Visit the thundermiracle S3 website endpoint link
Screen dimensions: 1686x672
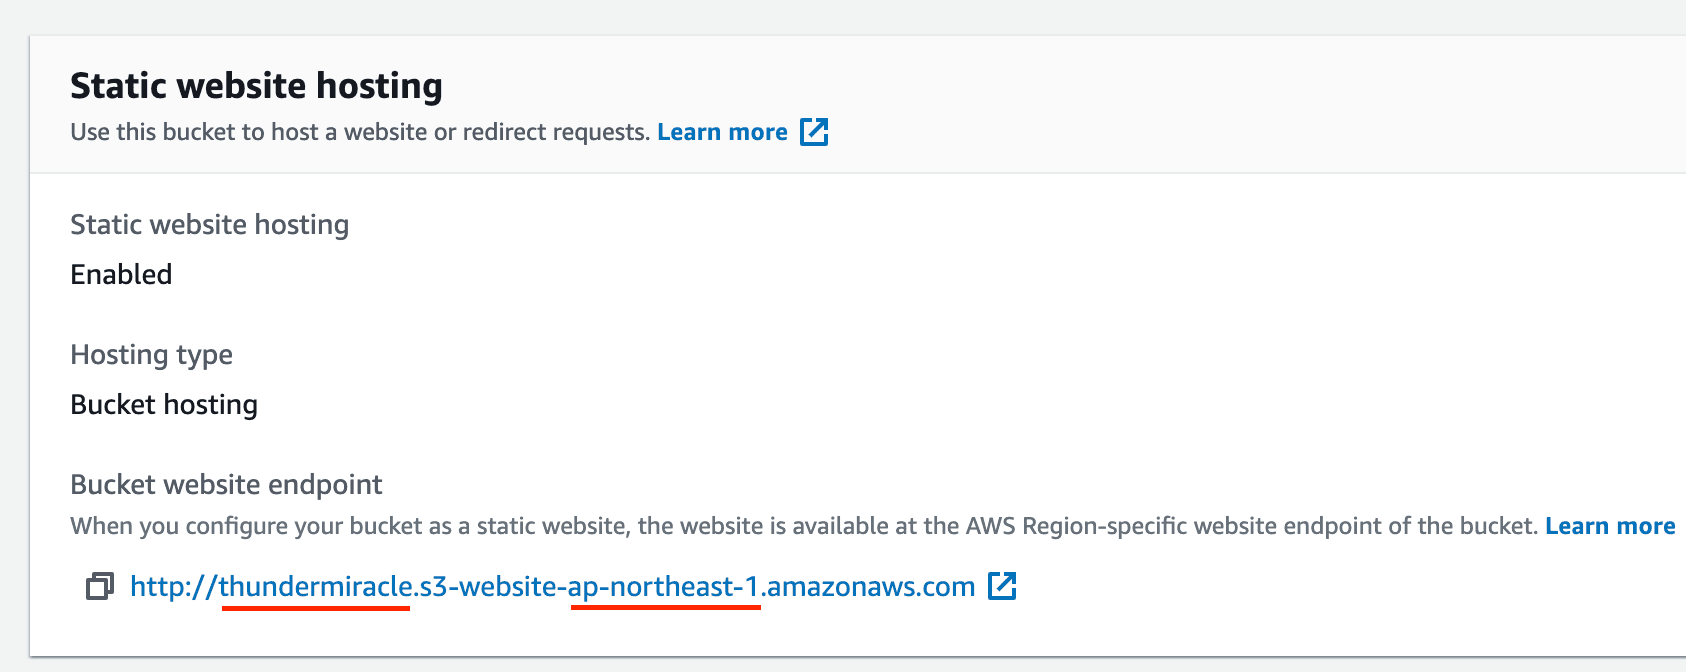tap(552, 587)
